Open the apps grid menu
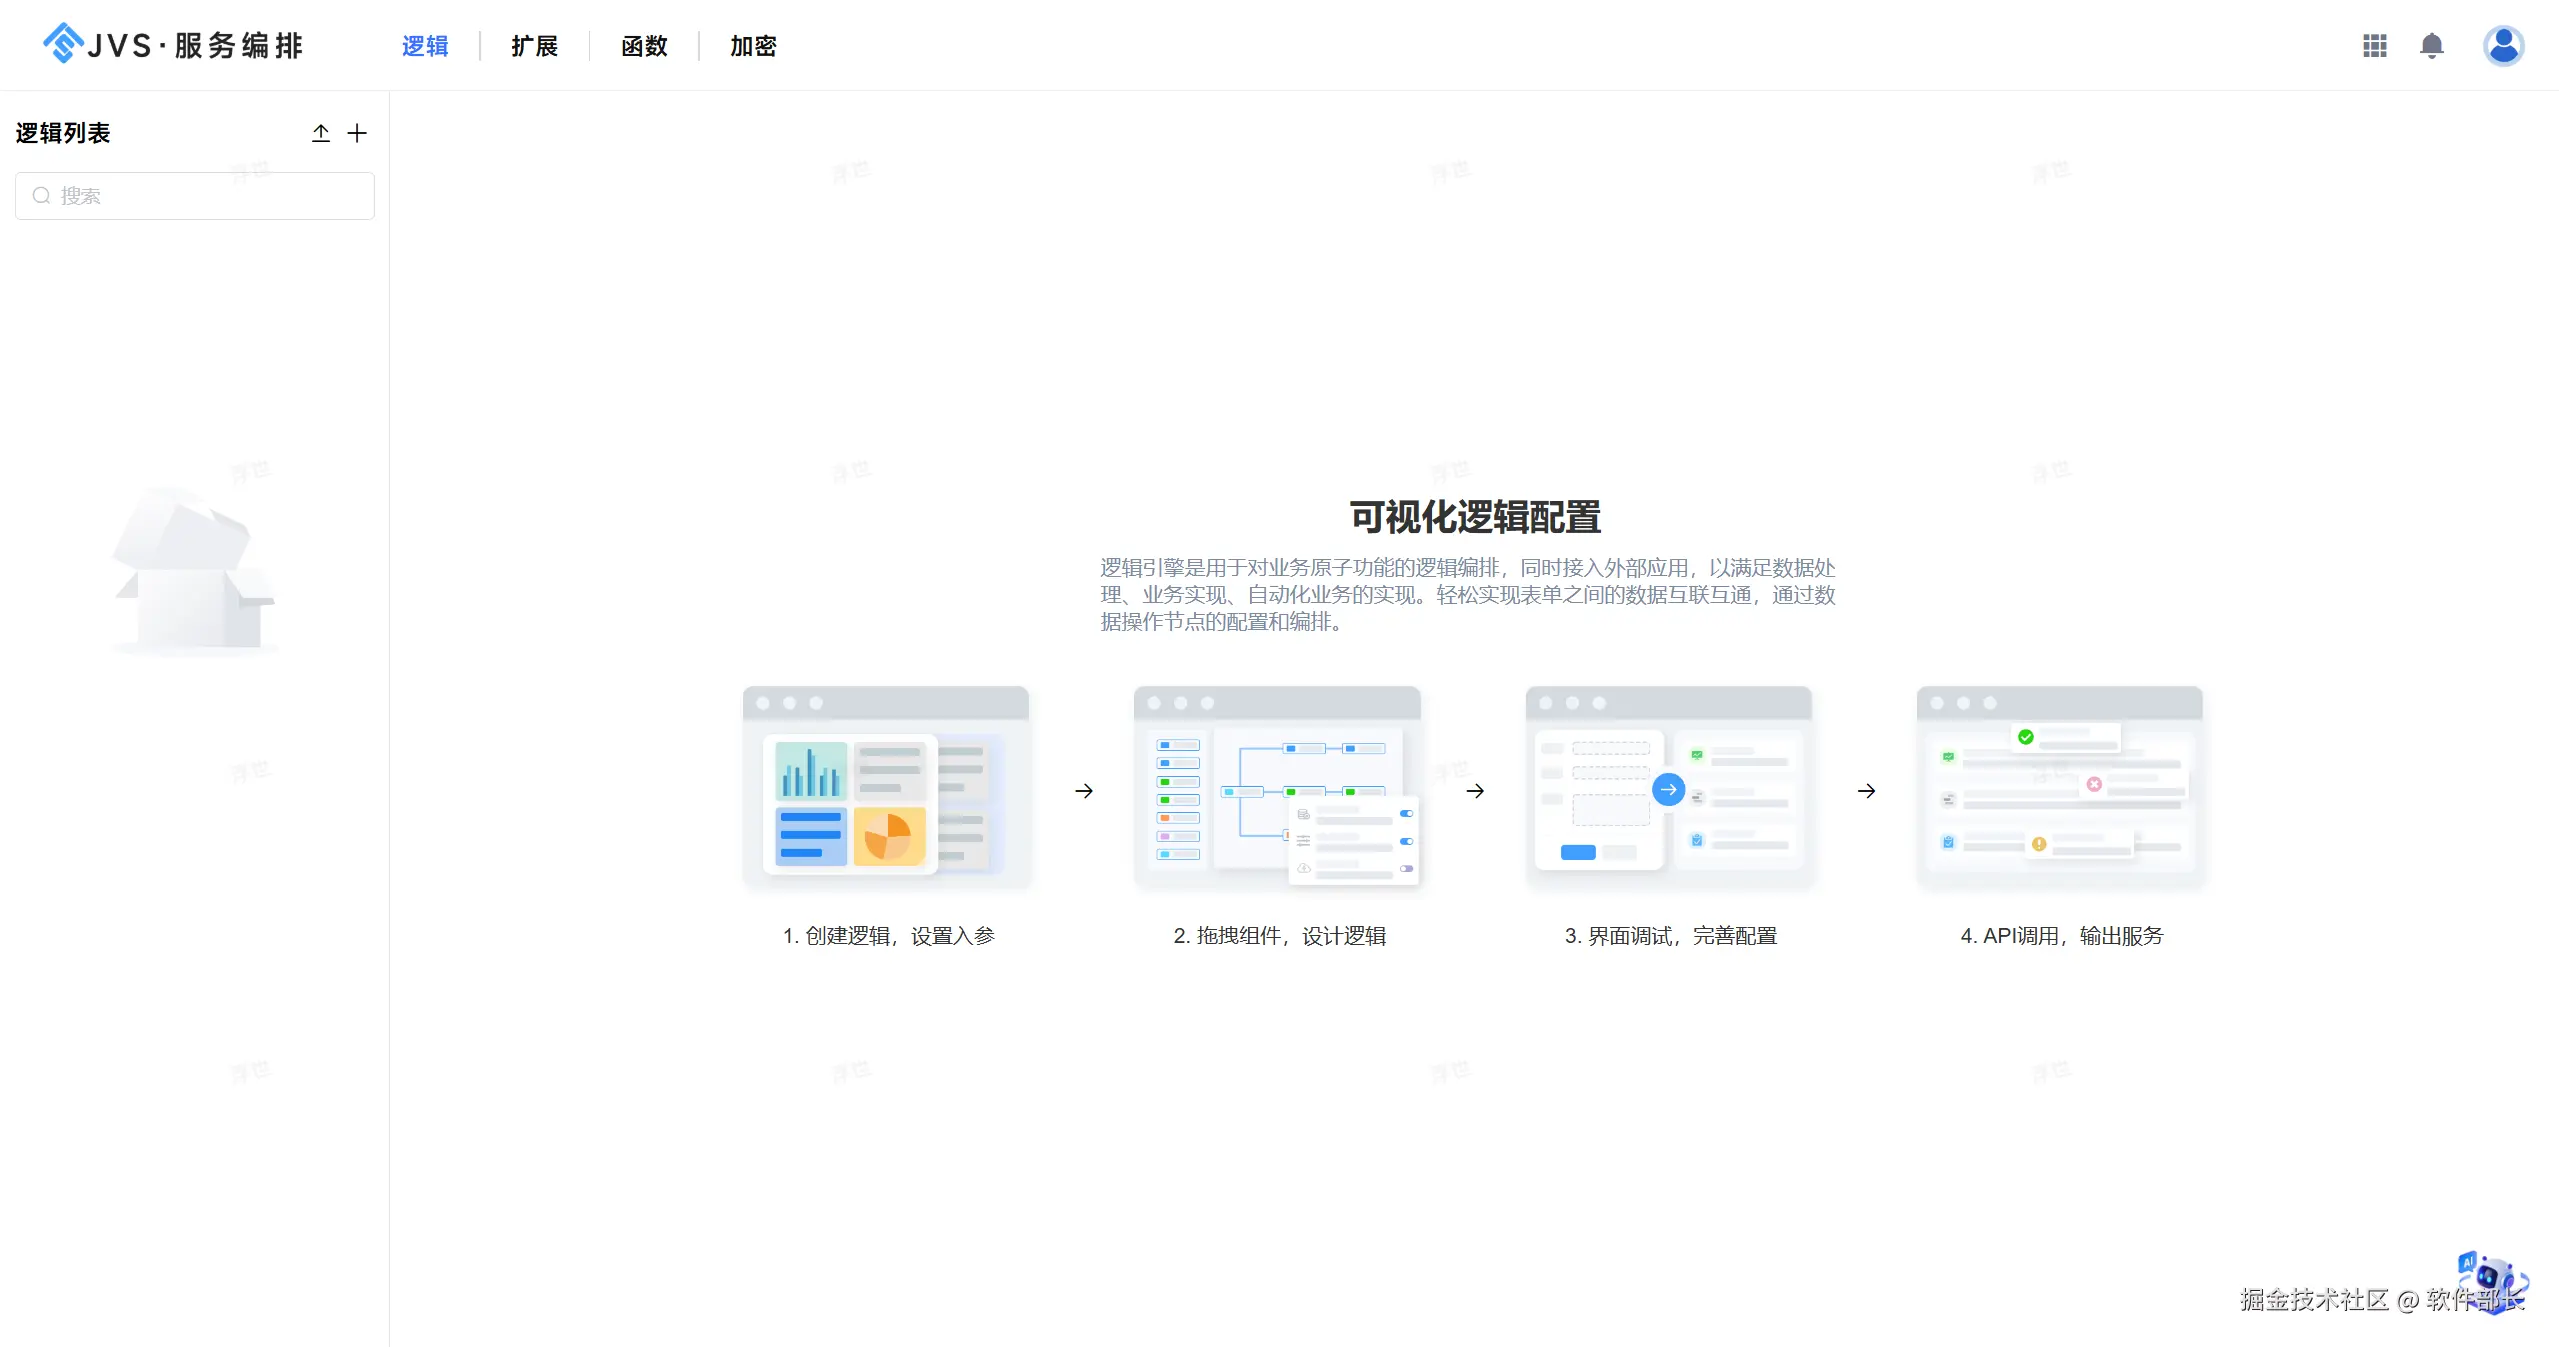The image size is (2559, 1347). 2374,46
